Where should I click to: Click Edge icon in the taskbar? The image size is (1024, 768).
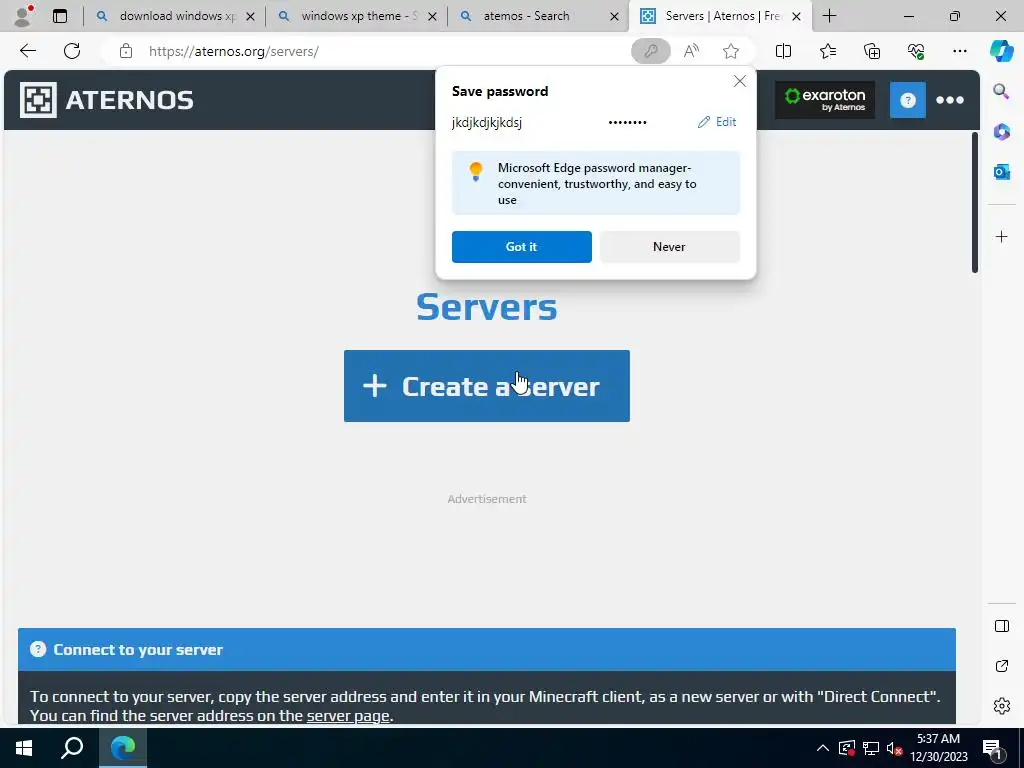122,748
